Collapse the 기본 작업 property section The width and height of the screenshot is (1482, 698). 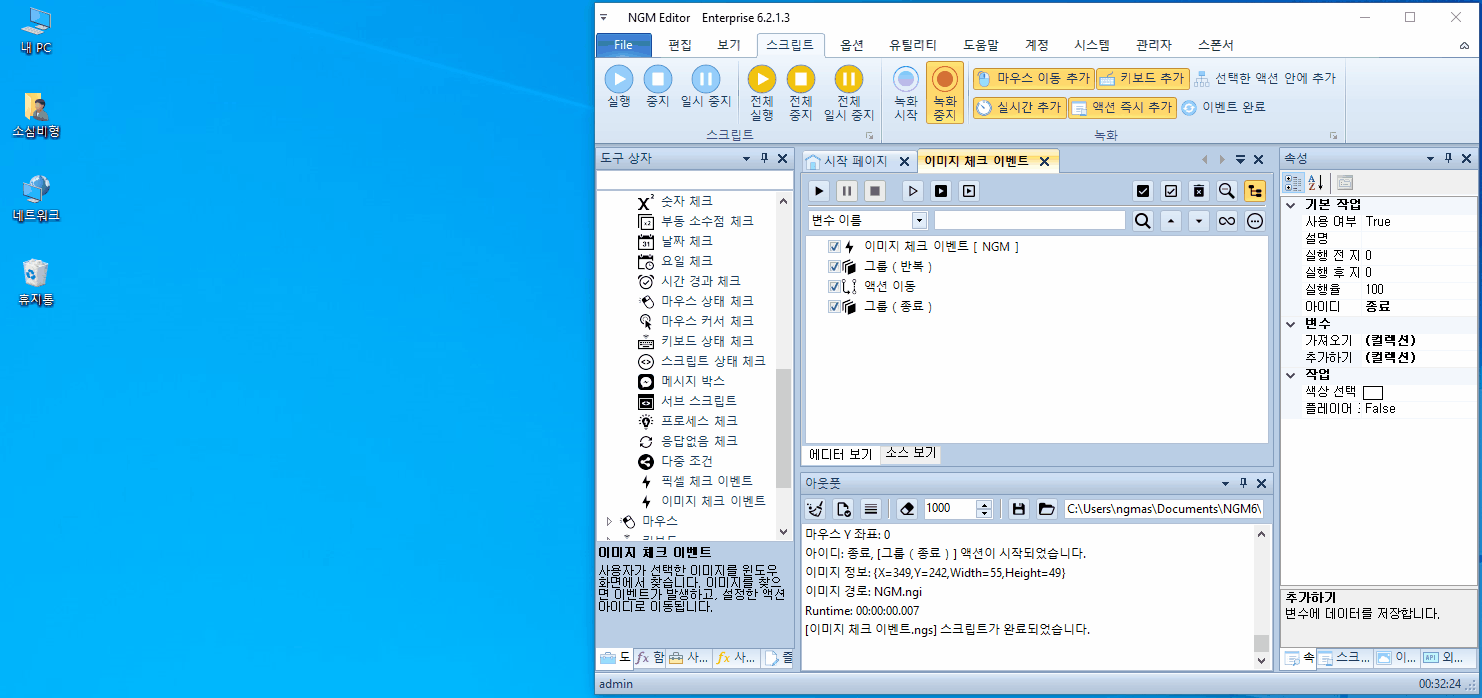click(x=1291, y=204)
